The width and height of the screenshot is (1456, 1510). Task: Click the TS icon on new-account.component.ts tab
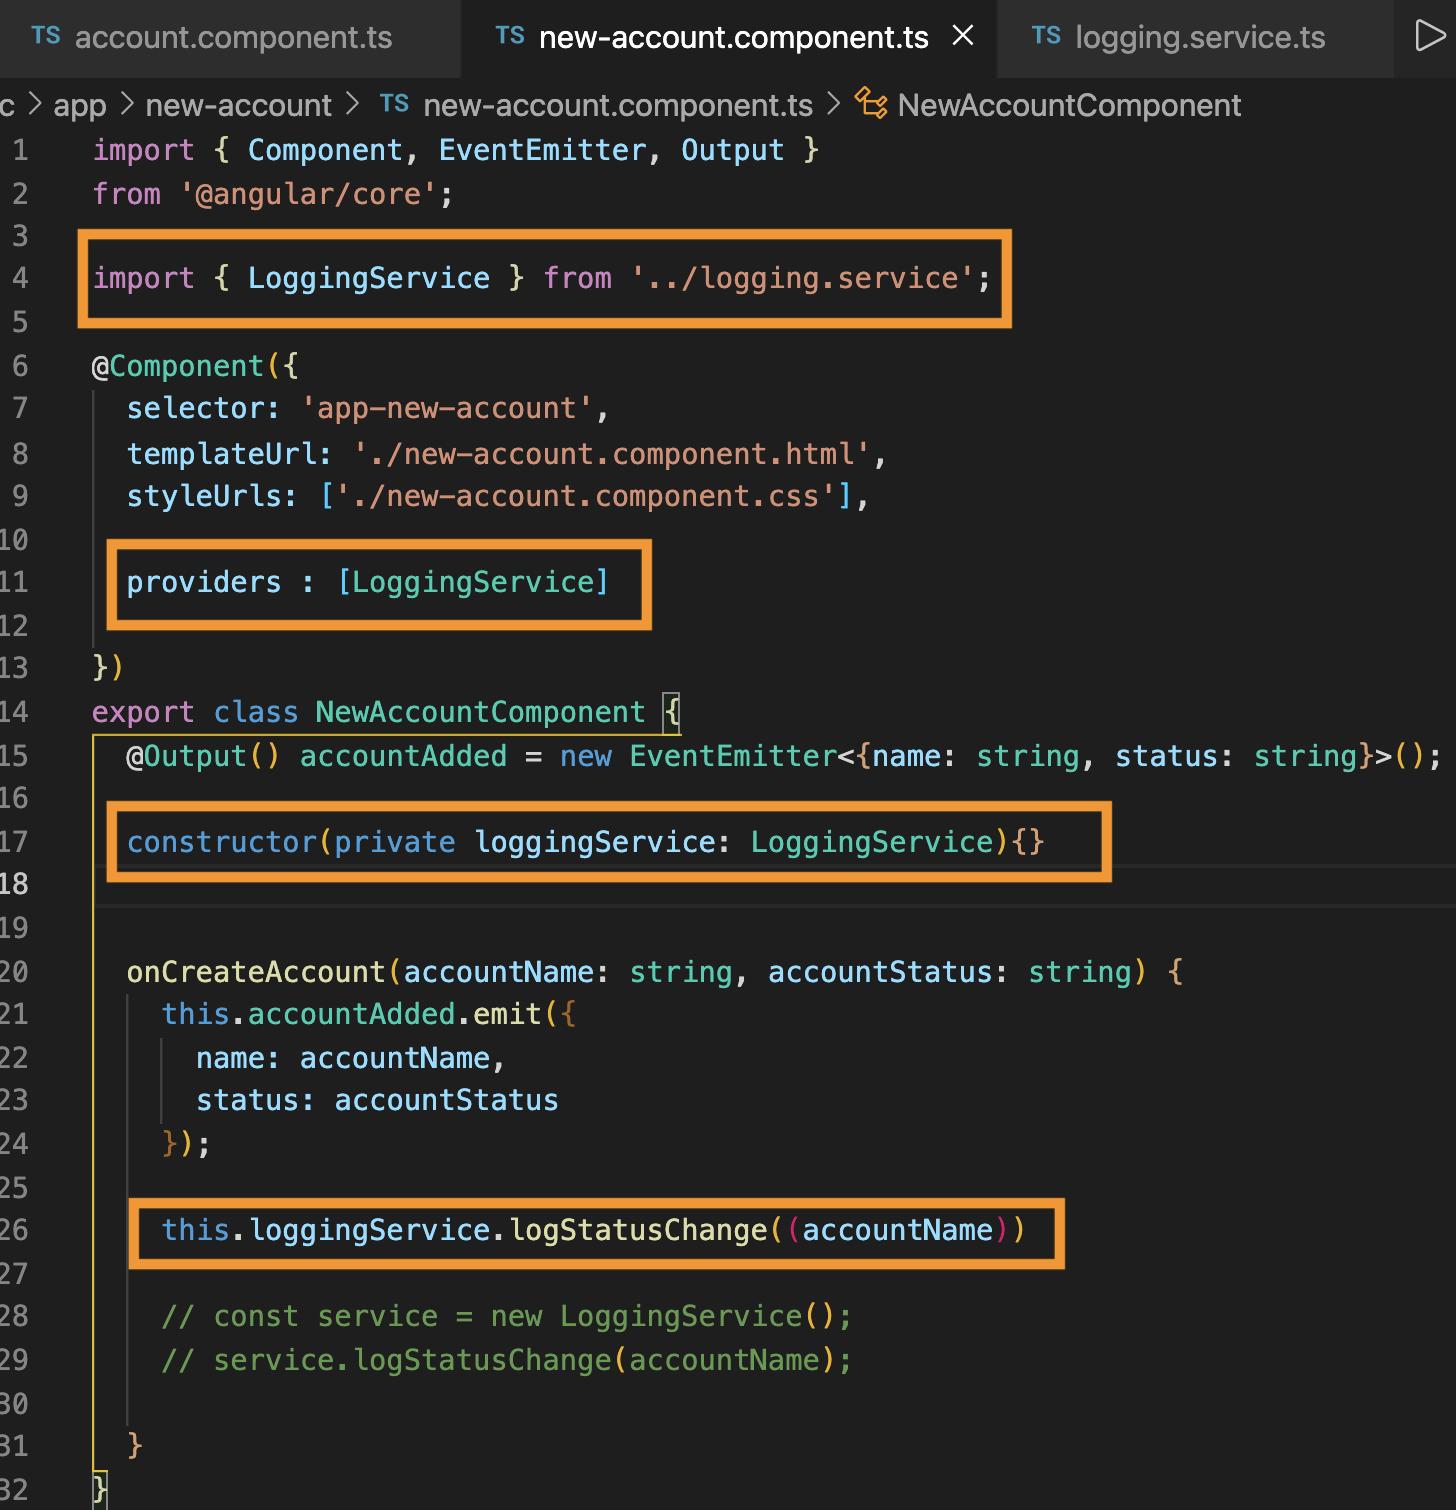[509, 36]
